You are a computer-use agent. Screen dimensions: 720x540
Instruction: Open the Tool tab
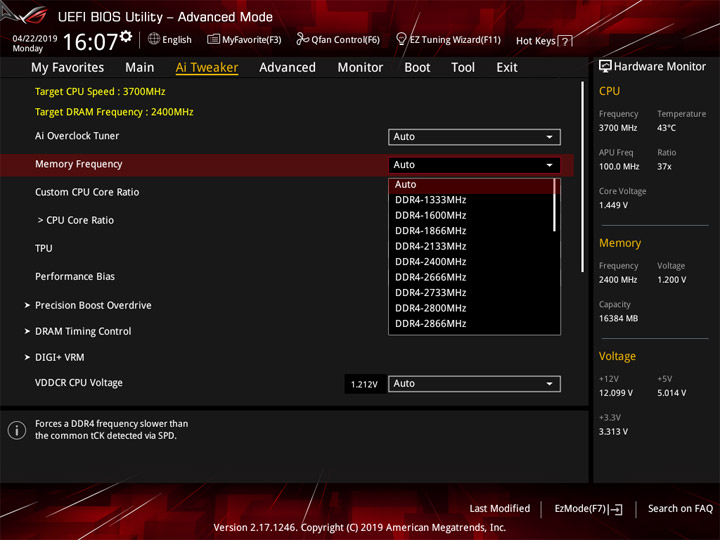coord(463,68)
